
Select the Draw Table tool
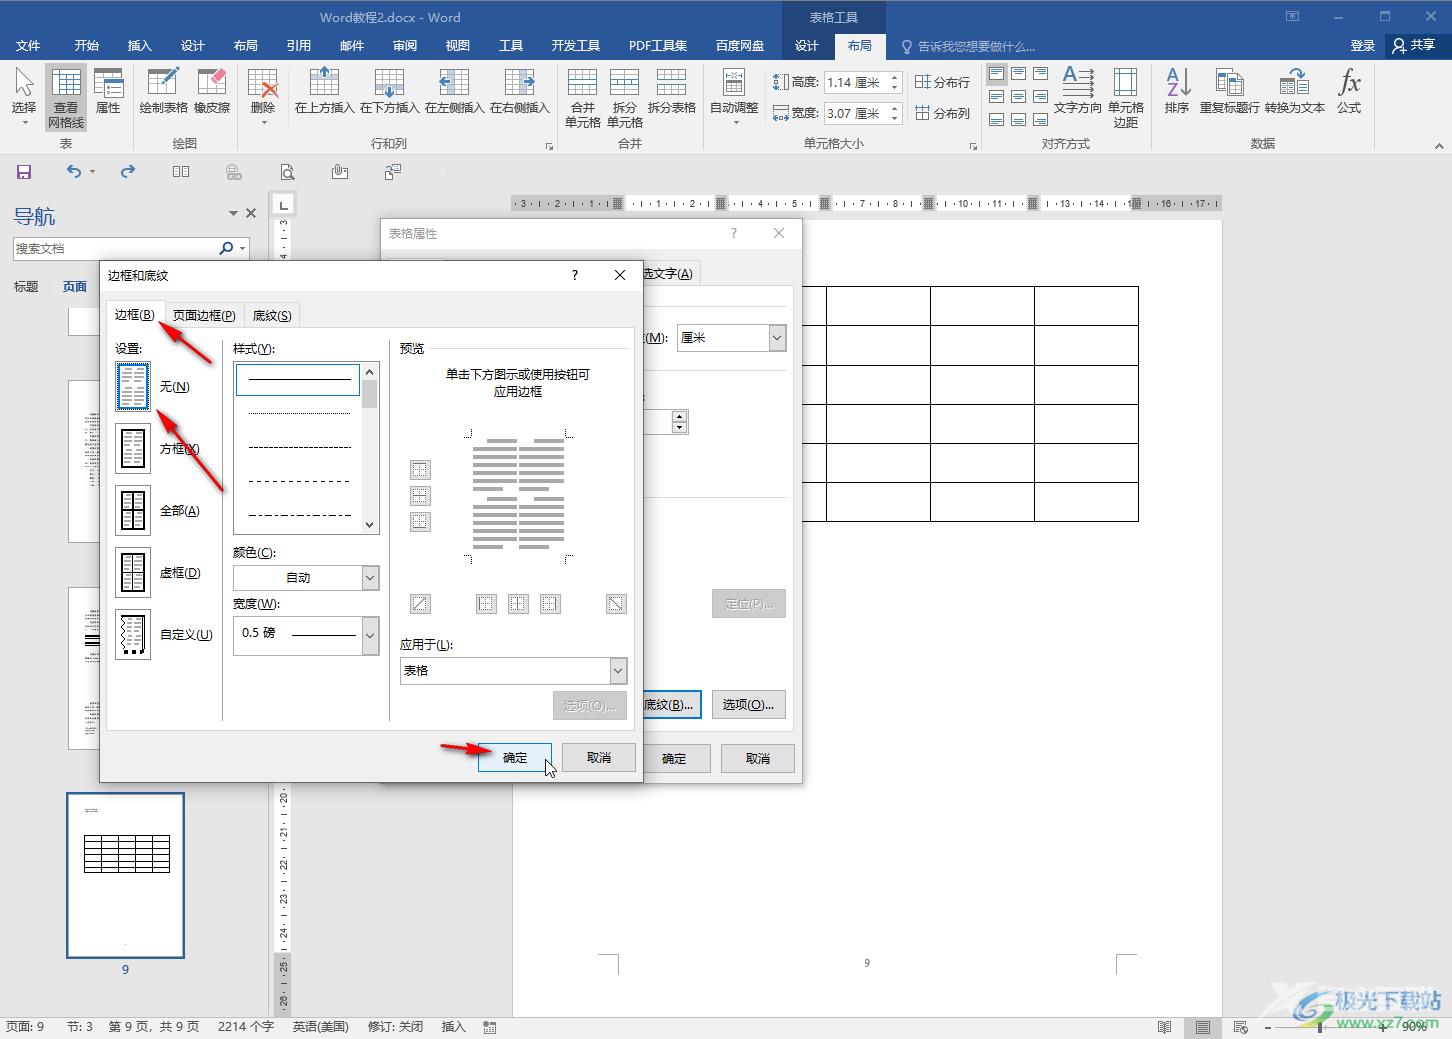[163, 92]
